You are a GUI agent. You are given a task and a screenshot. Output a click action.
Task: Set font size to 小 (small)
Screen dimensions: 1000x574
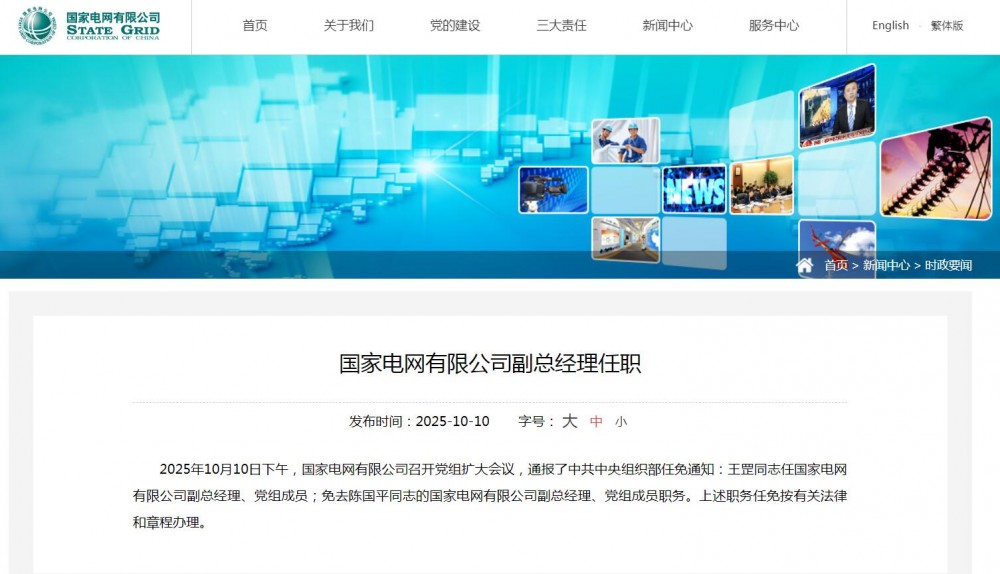tap(621, 422)
